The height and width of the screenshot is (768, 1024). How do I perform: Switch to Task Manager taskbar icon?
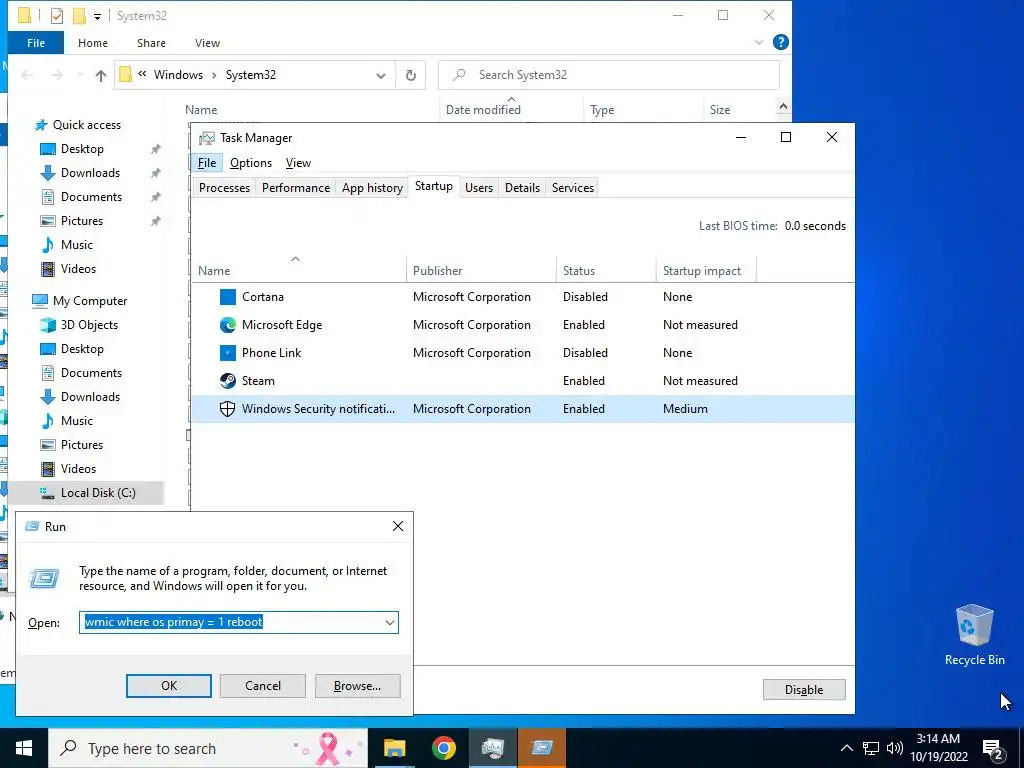[492, 748]
